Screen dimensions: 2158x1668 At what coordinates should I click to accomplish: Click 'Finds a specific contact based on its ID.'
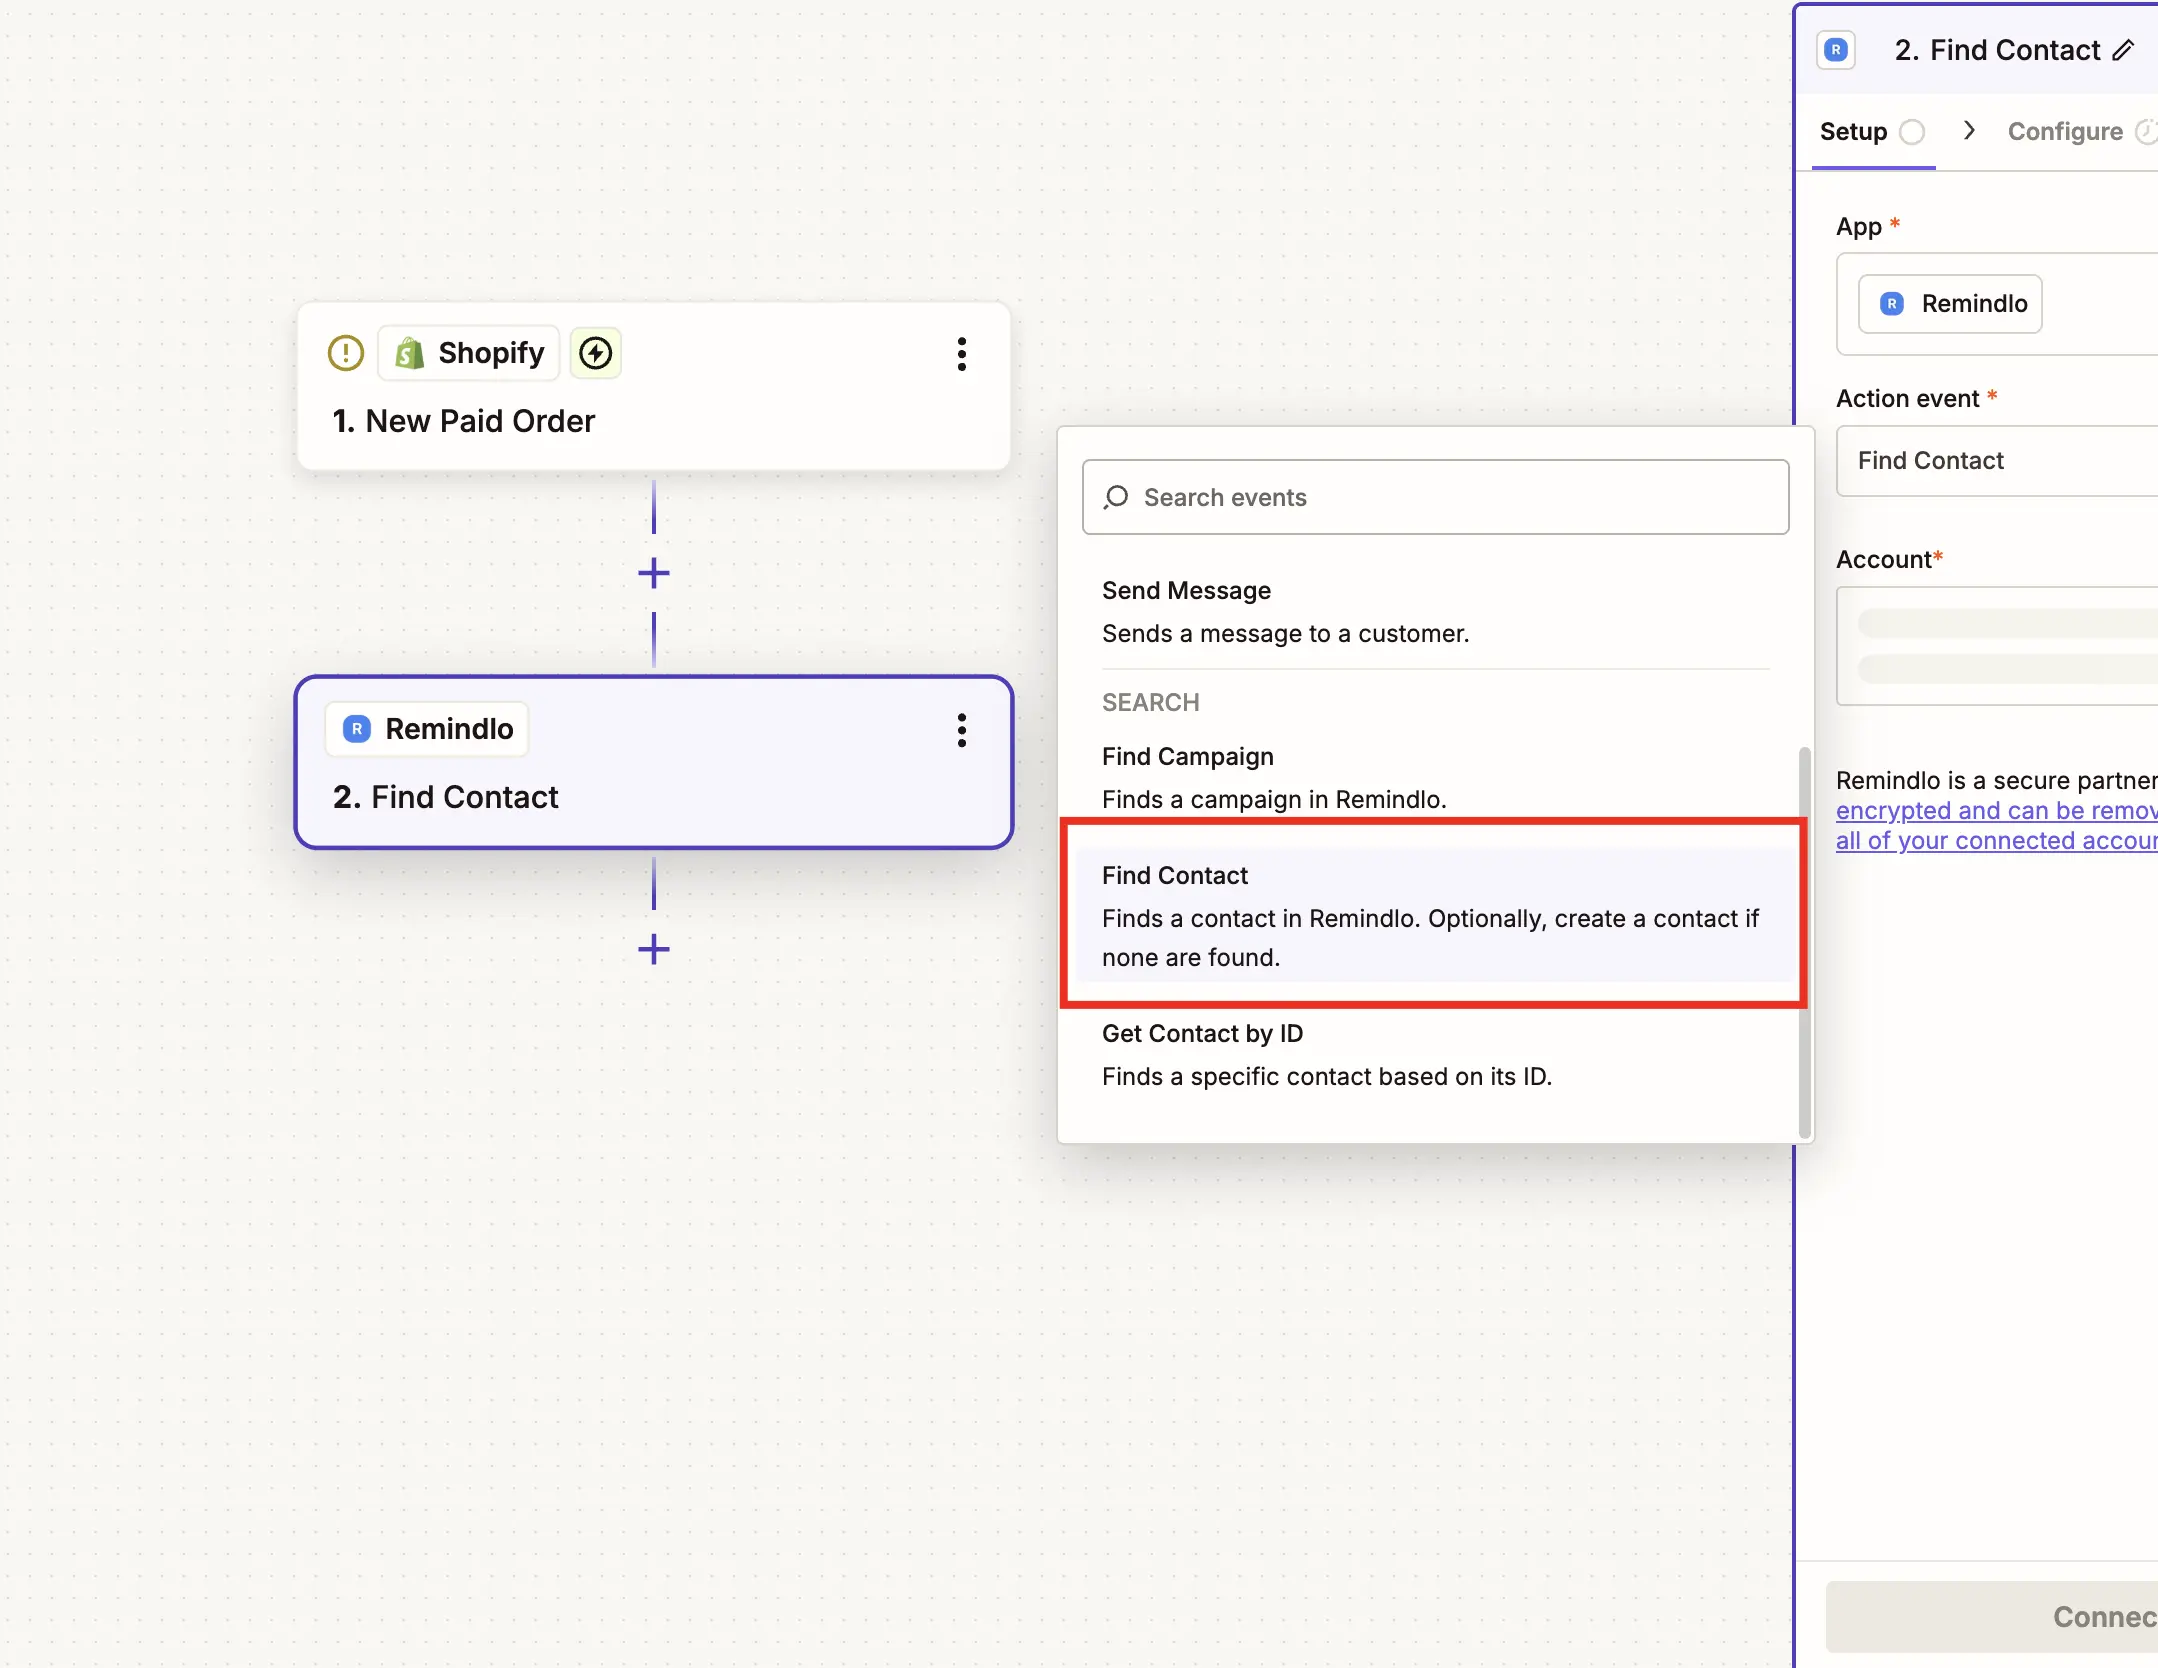click(1327, 1077)
